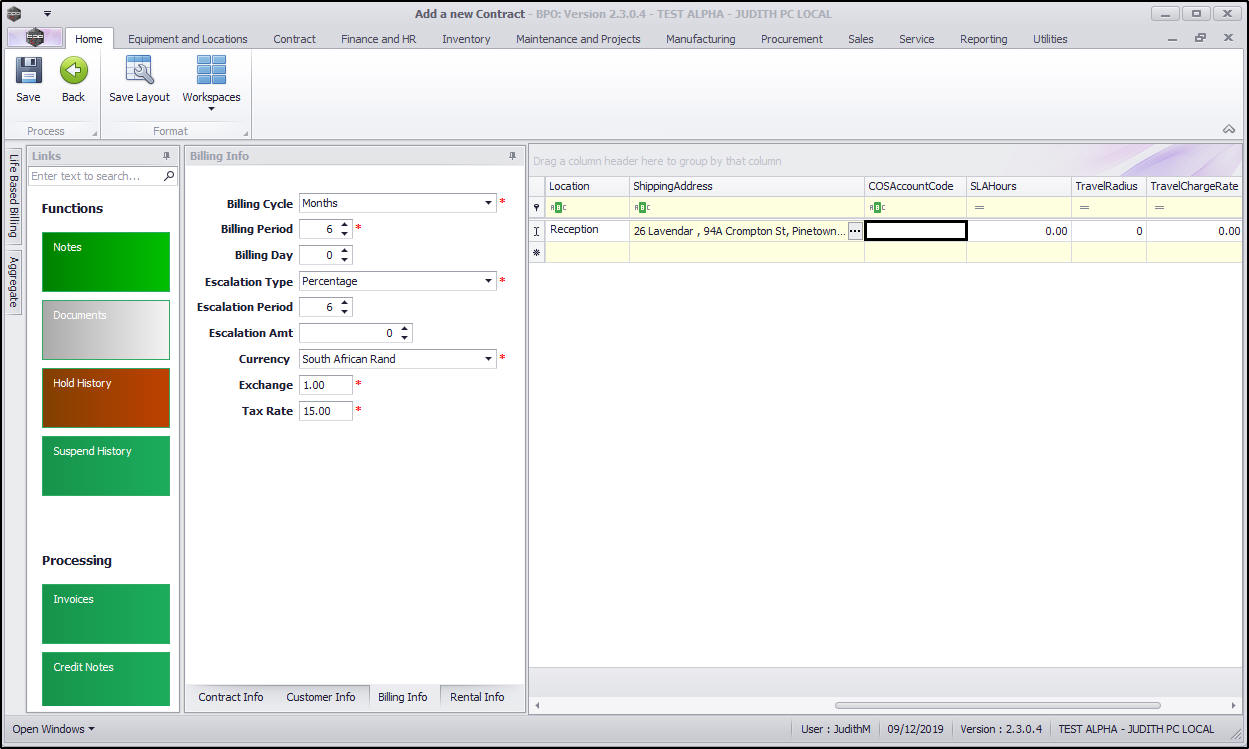Click the SLAHours equals filter icon
This screenshot has height=749, width=1249.
click(979, 208)
